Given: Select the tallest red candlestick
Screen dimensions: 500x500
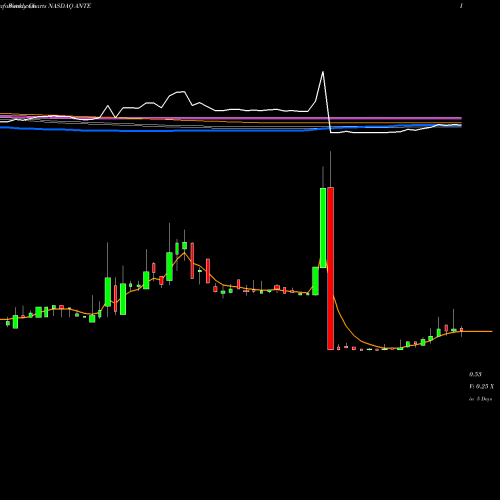Looking at the screenshot, I should 330,268.
